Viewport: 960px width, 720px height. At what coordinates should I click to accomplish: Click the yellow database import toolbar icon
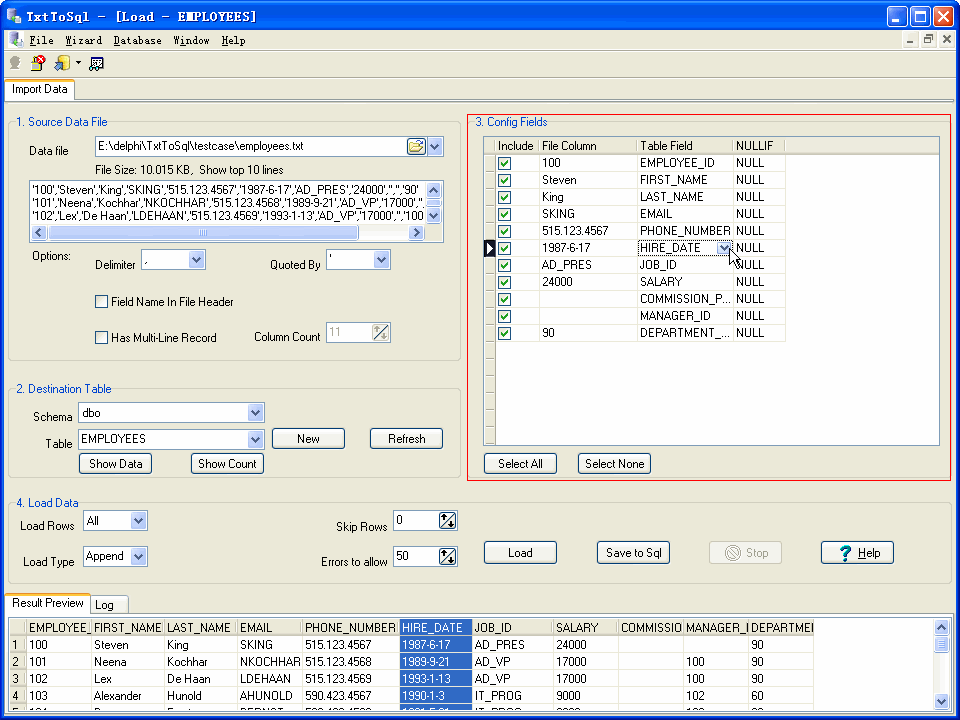click(x=62, y=63)
